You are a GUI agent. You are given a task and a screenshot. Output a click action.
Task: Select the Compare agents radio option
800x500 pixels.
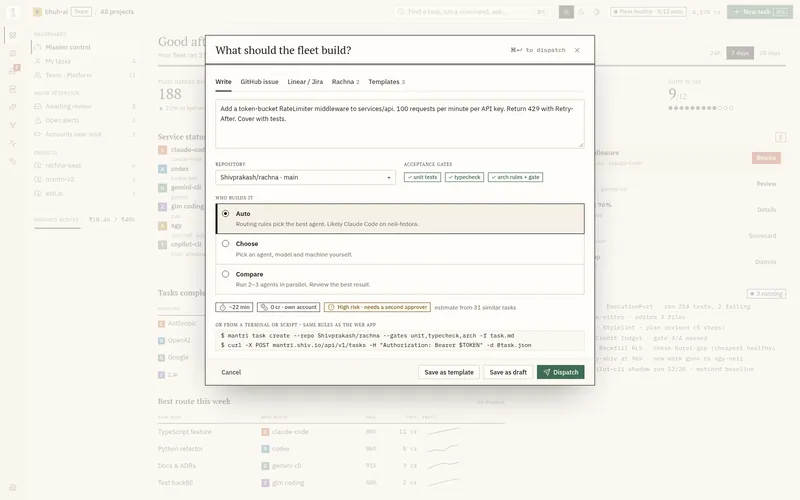tap(226, 274)
